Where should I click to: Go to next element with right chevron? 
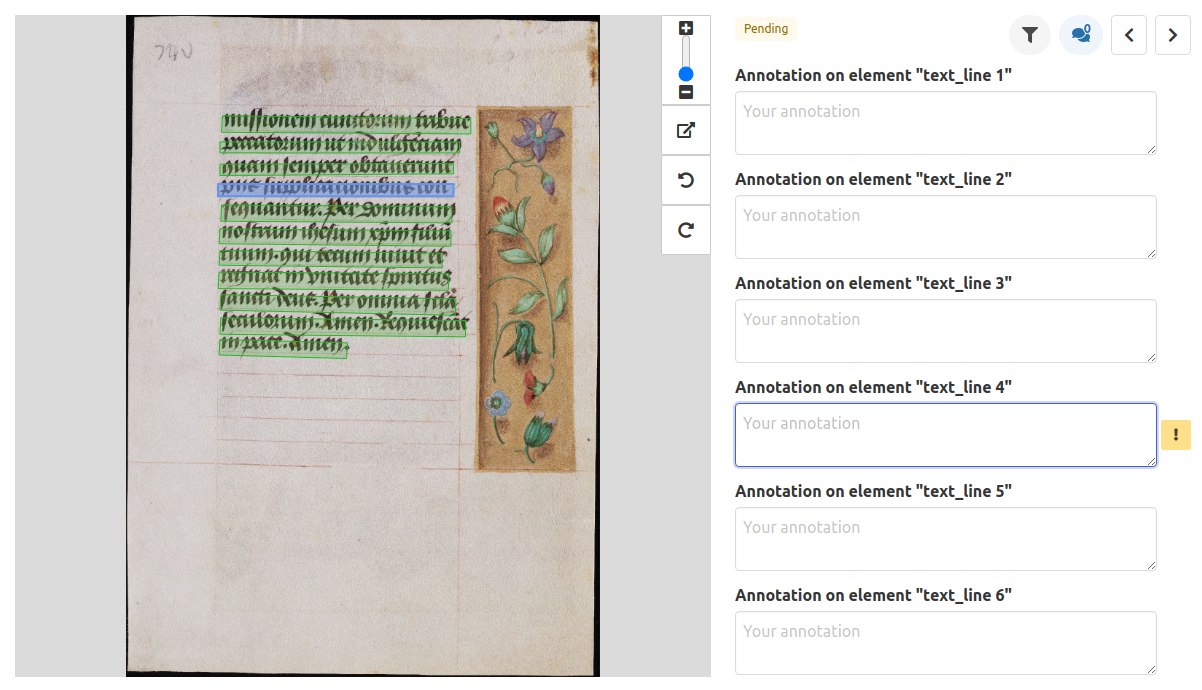point(1173,35)
